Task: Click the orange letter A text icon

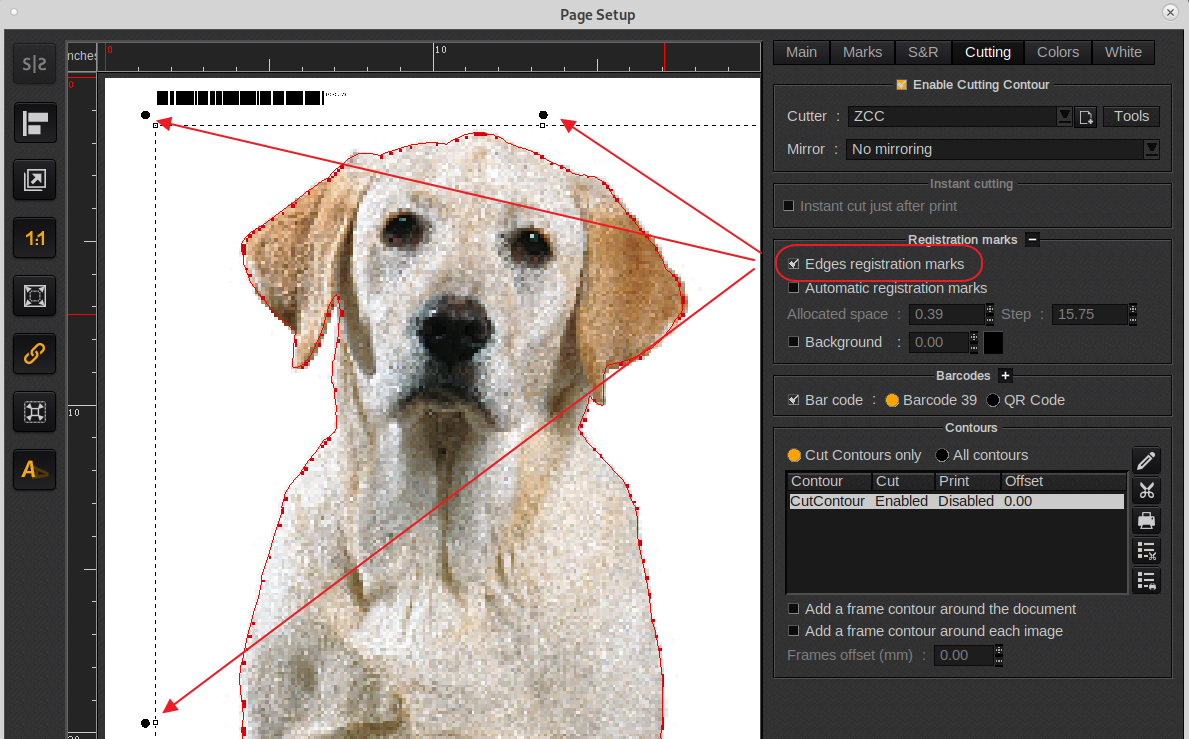Action: point(35,469)
